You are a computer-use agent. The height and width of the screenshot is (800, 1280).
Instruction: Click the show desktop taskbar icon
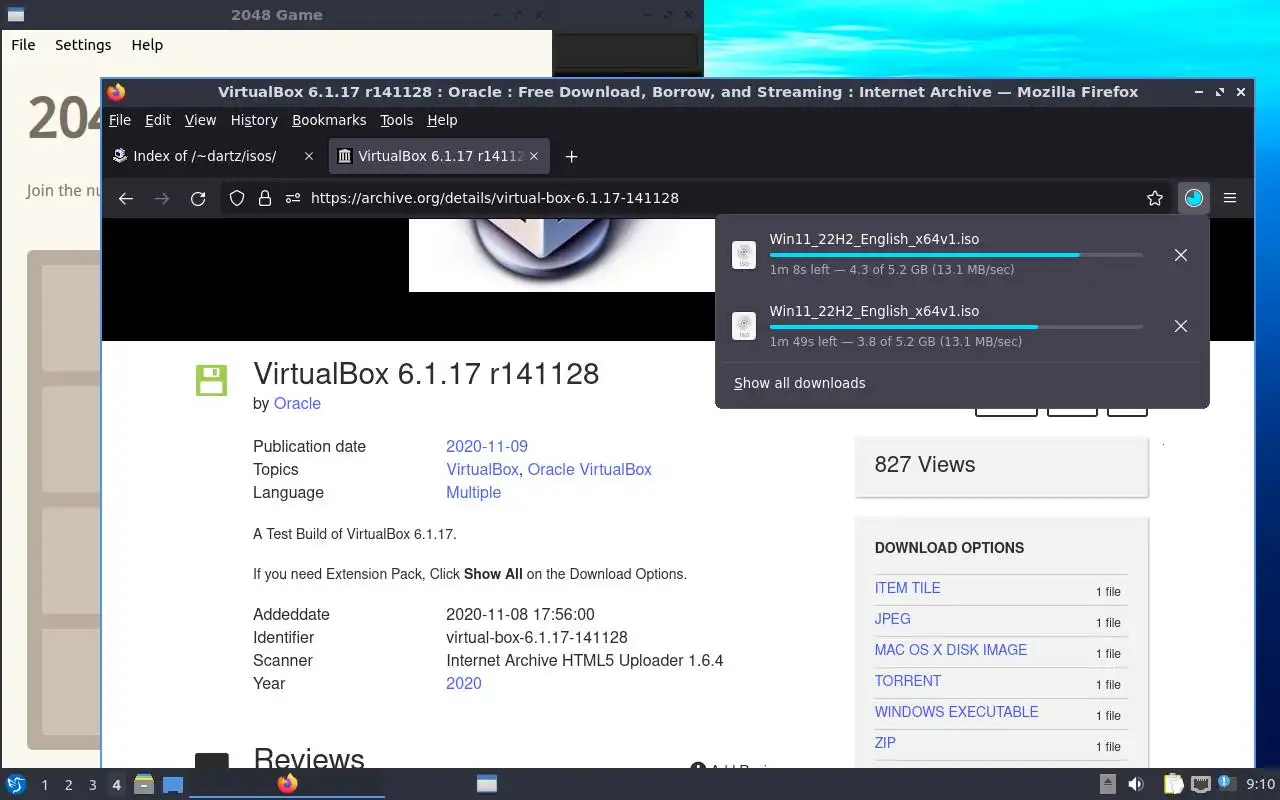pyautogui.click(x=173, y=784)
